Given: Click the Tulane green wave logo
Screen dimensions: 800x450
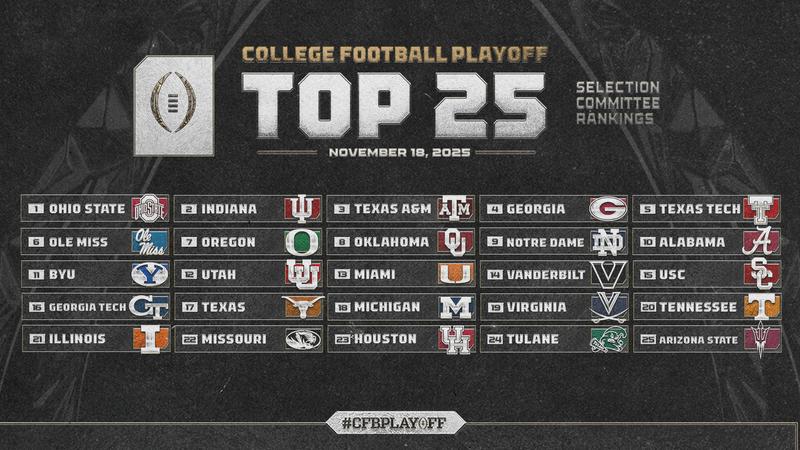Looking at the screenshot, I should (x=607, y=340).
